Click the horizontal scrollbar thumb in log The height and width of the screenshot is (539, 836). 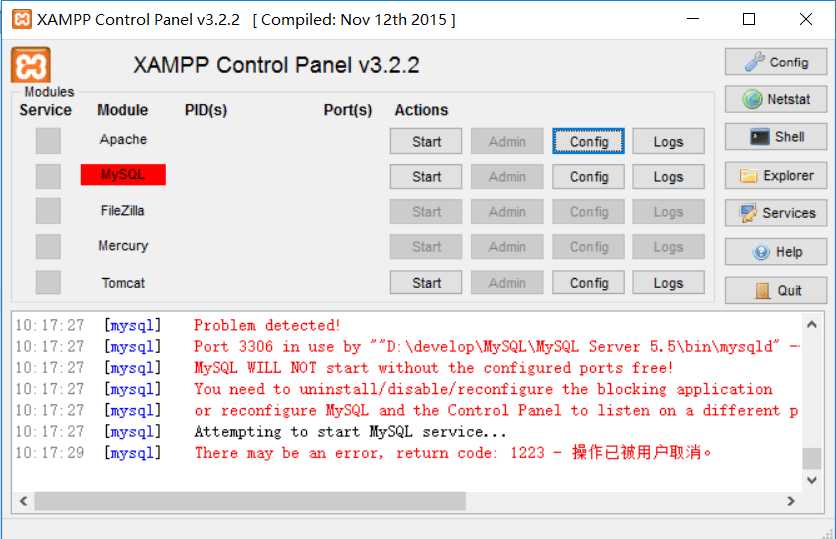point(250,501)
